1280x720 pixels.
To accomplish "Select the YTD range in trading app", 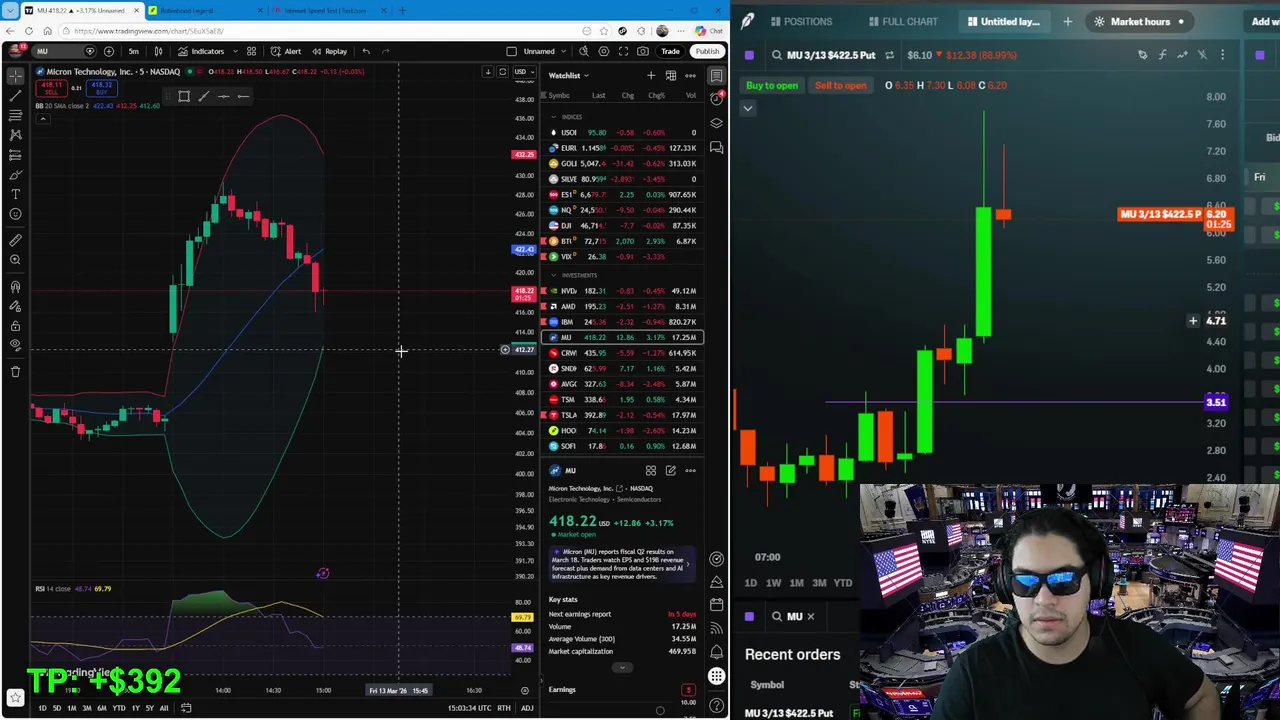I will pyautogui.click(x=843, y=583).
